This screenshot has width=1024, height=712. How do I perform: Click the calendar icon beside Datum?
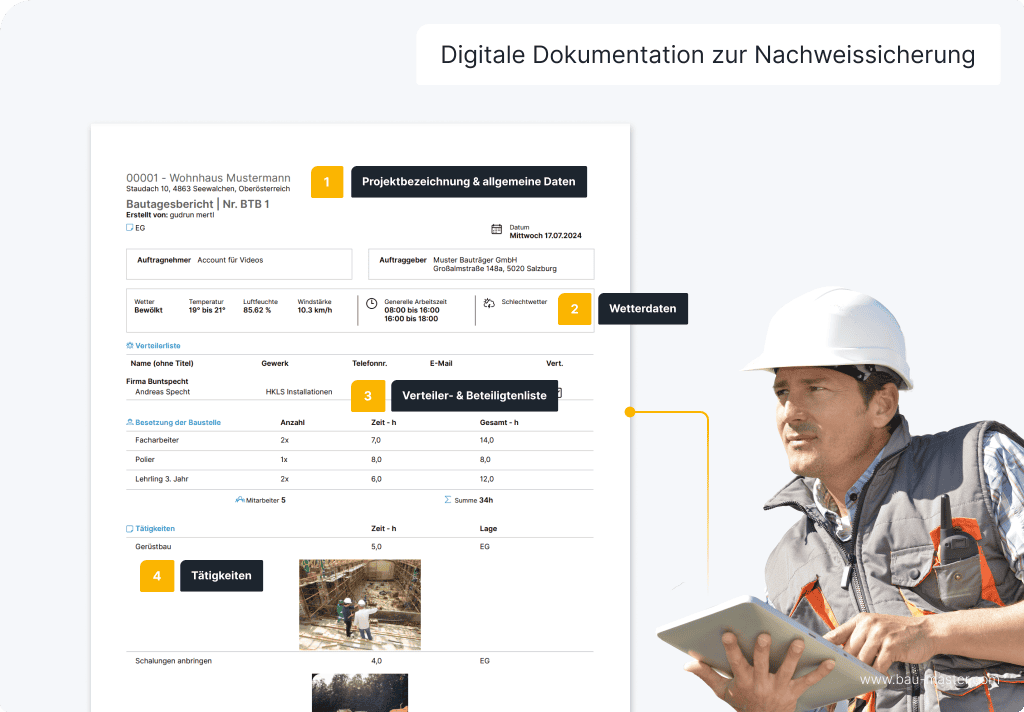tap(494, 227)
